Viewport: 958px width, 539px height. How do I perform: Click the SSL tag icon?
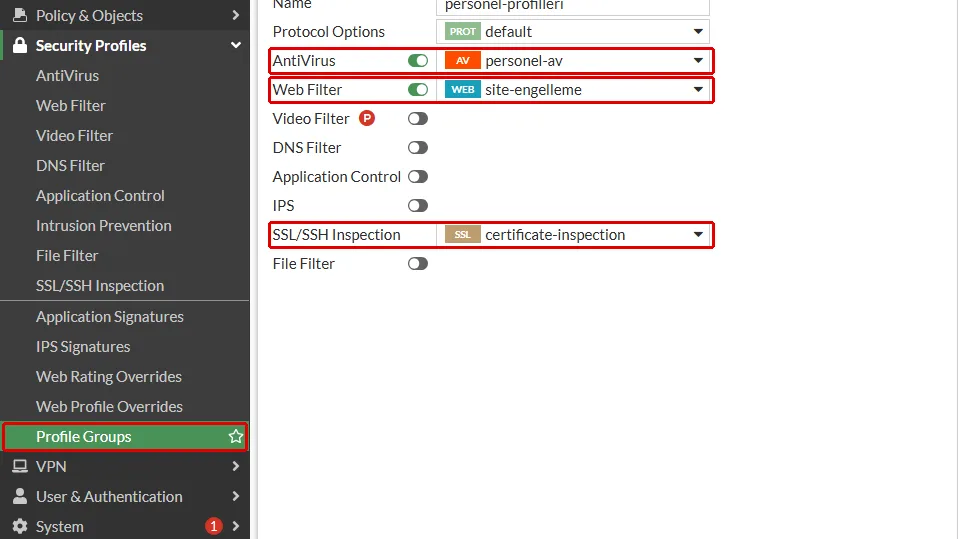pos(463,235)
